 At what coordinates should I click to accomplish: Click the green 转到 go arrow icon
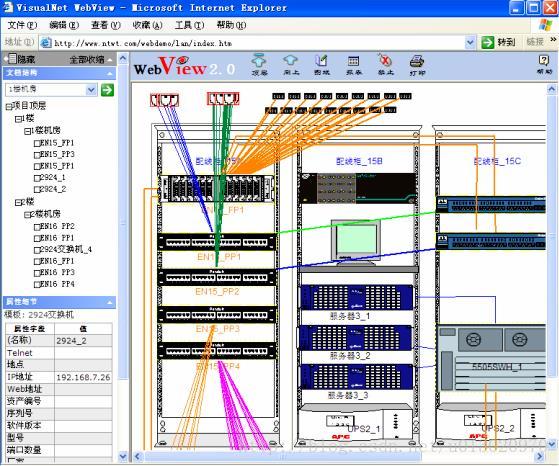pos(488,42)
